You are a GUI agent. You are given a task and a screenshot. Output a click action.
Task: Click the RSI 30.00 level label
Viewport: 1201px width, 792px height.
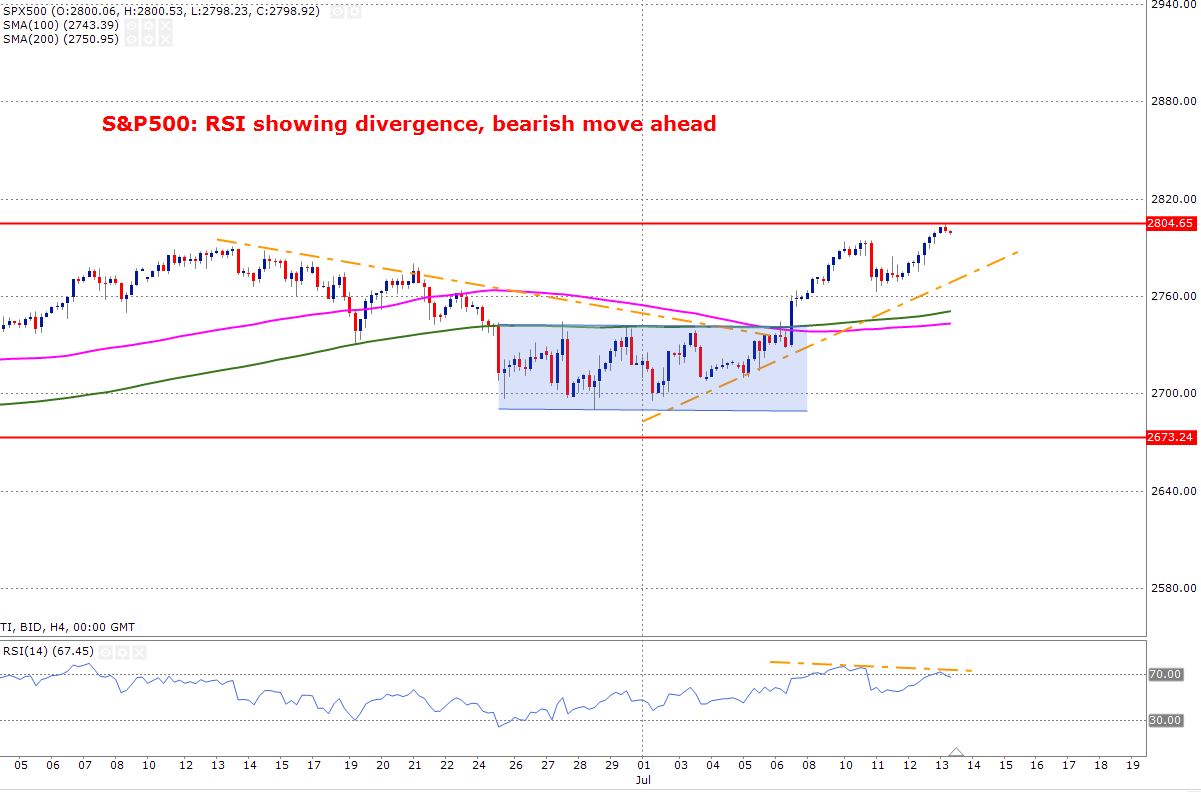(1166, 720)
